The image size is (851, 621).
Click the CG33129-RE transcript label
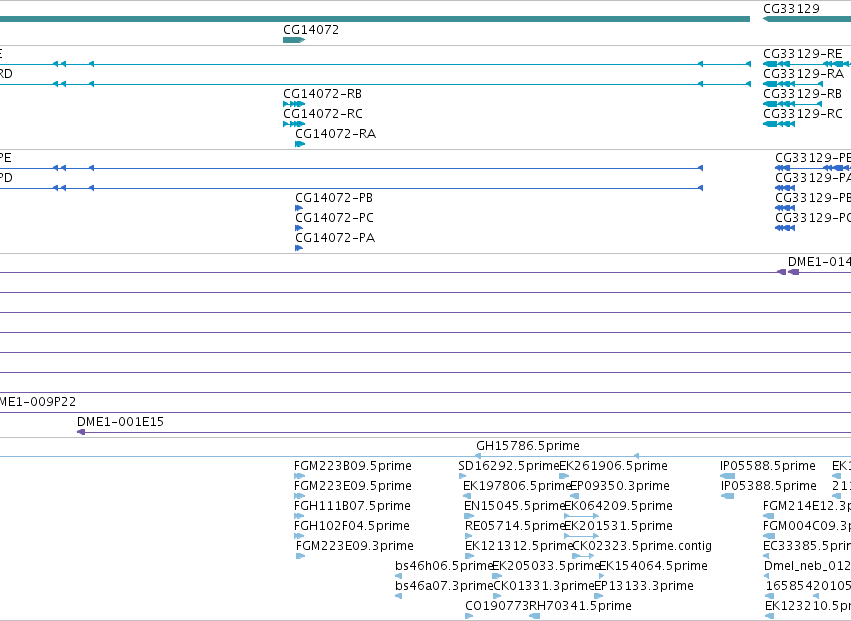pyautogui.click(x=803, y=54)
